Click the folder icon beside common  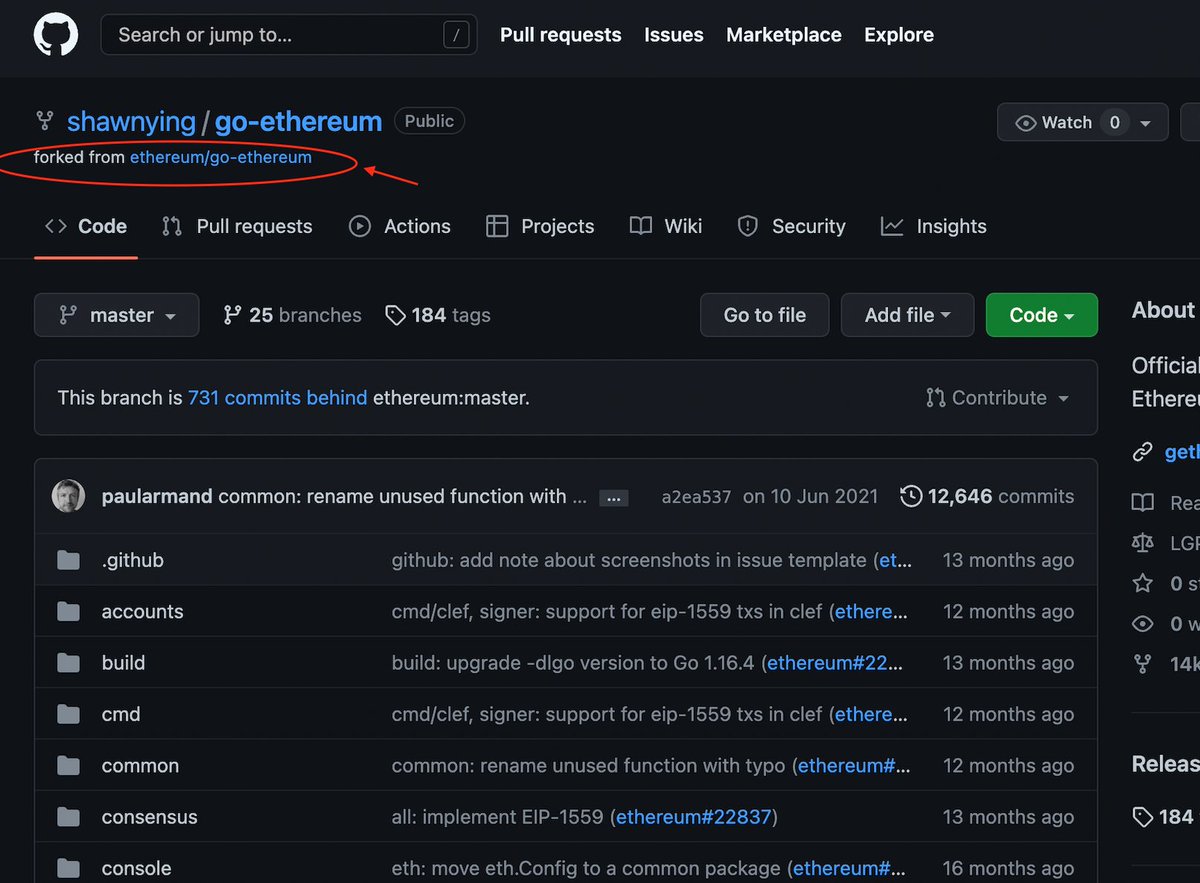68,766
